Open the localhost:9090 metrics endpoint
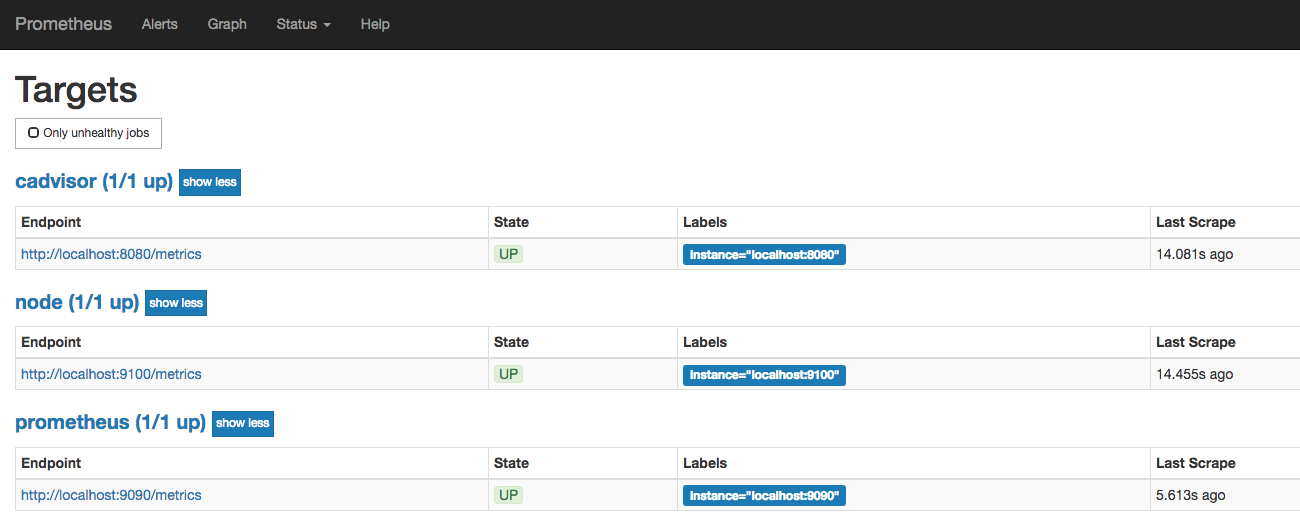1300x532 pixels. pos(111,495)
